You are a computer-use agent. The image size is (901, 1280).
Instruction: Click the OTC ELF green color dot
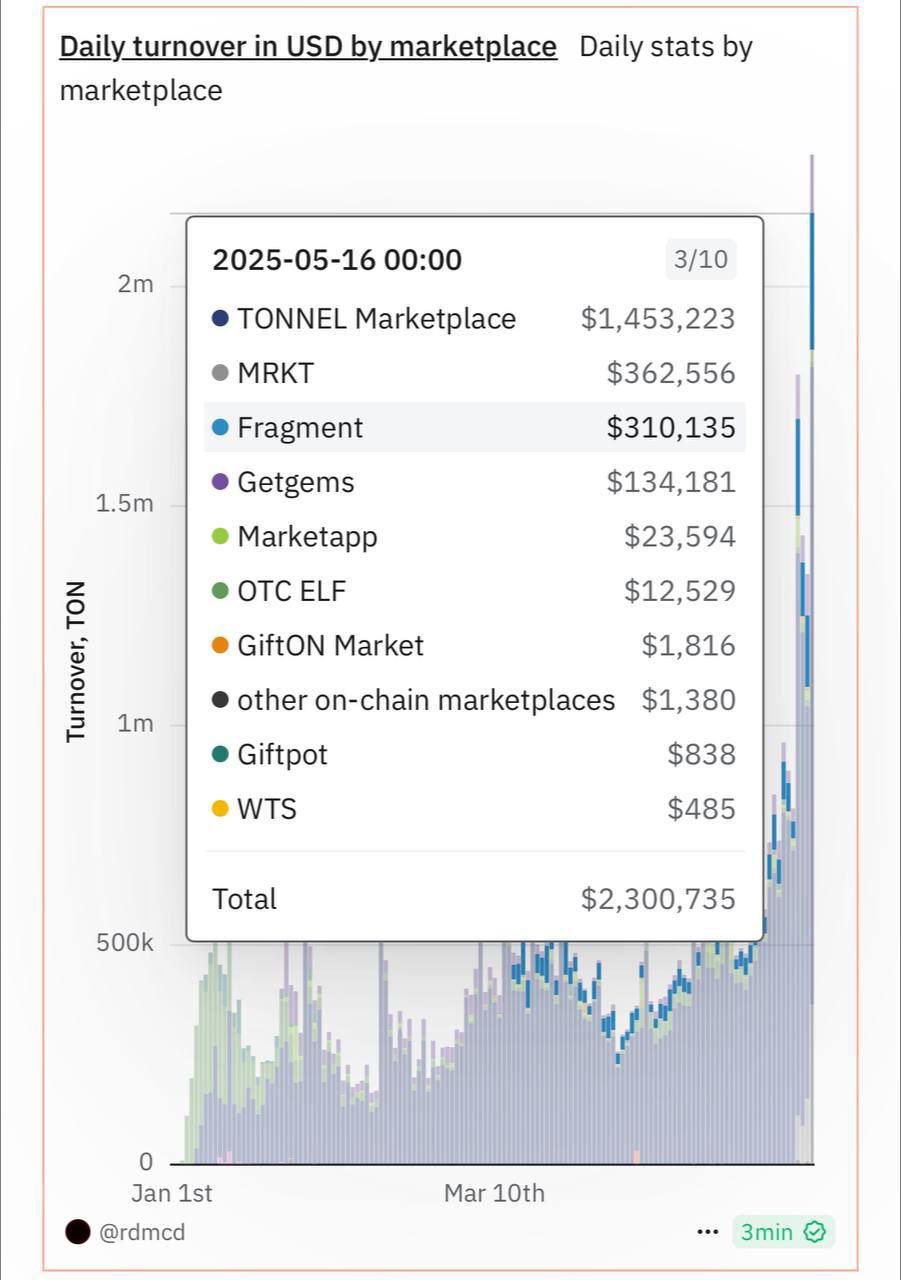point(221,591)
